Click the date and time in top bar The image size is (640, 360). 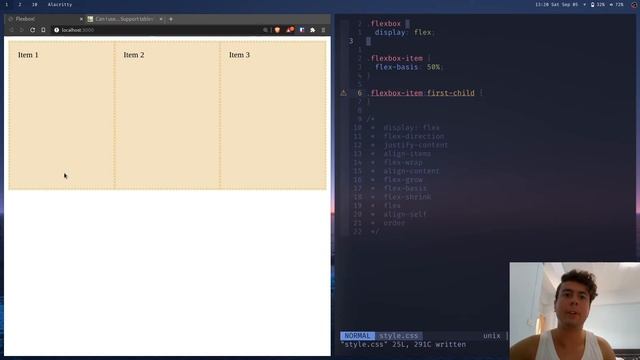556,4
